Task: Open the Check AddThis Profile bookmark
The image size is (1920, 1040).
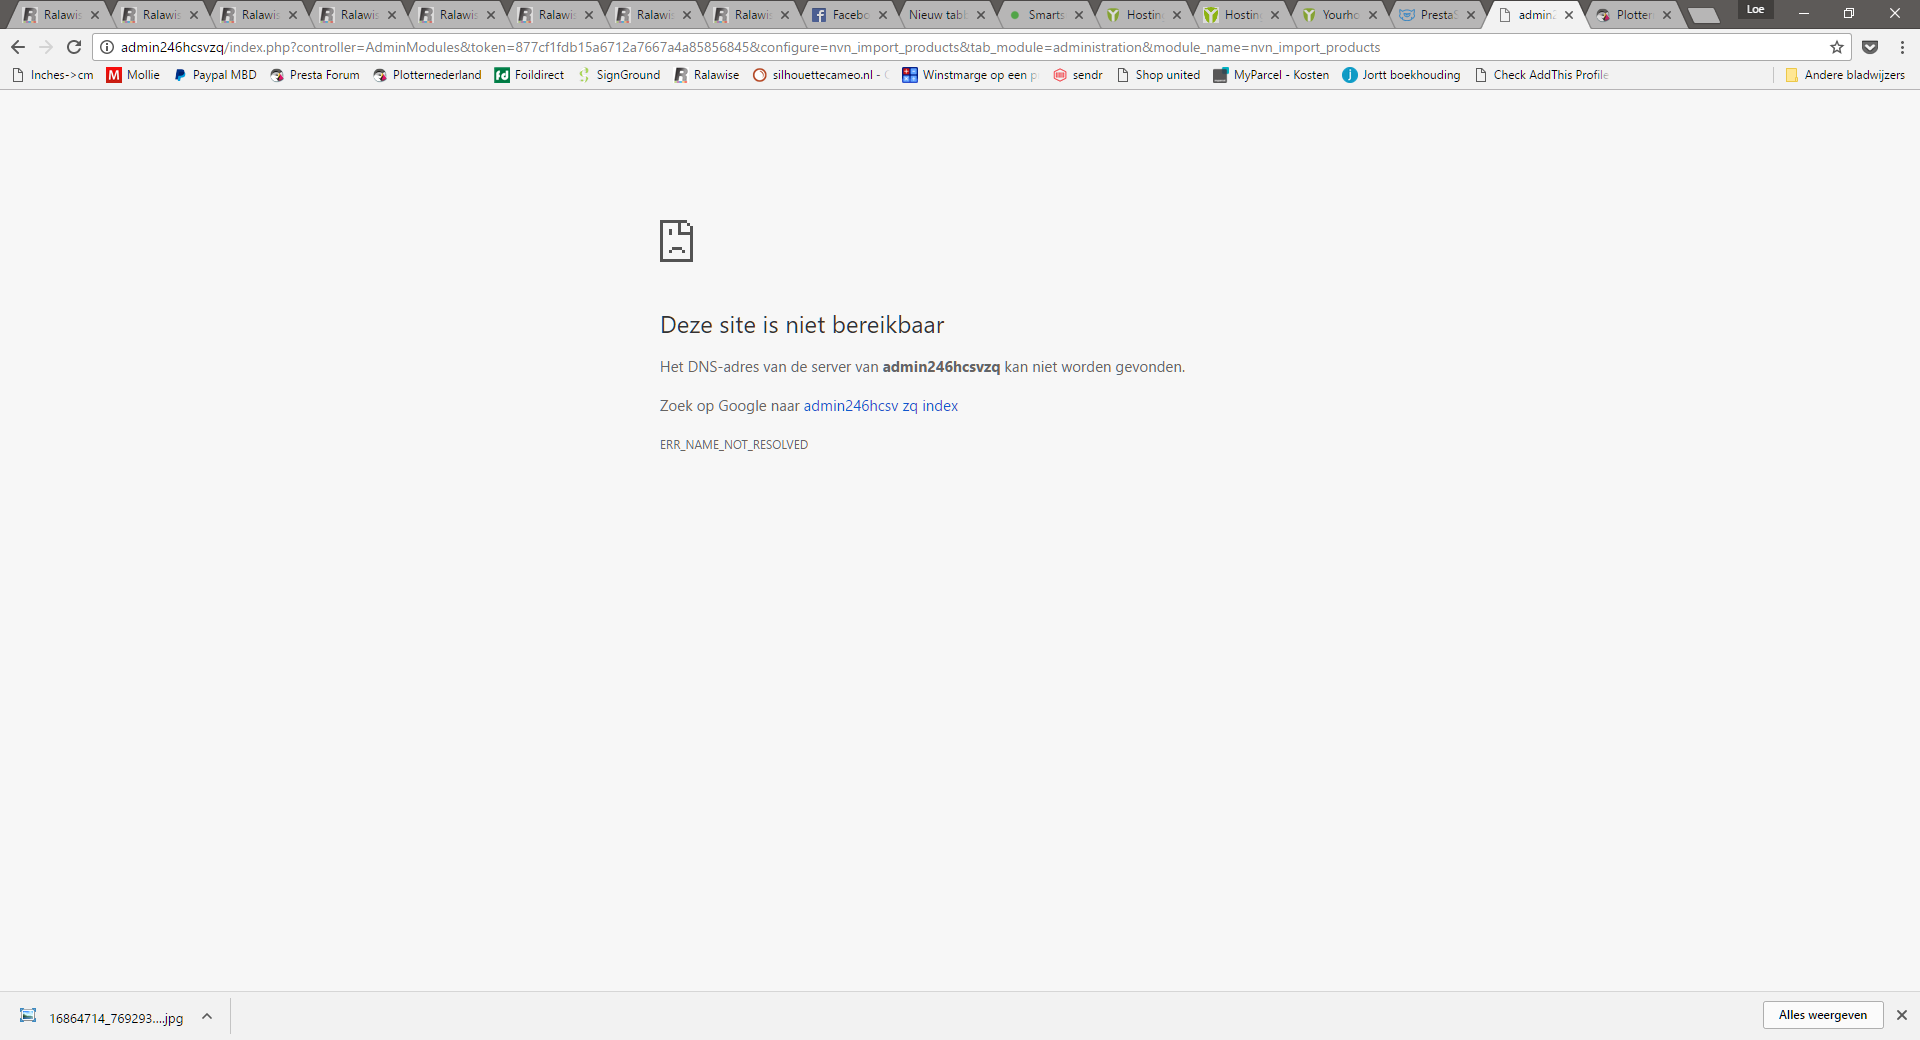Action: click(x=1541, y=75)
